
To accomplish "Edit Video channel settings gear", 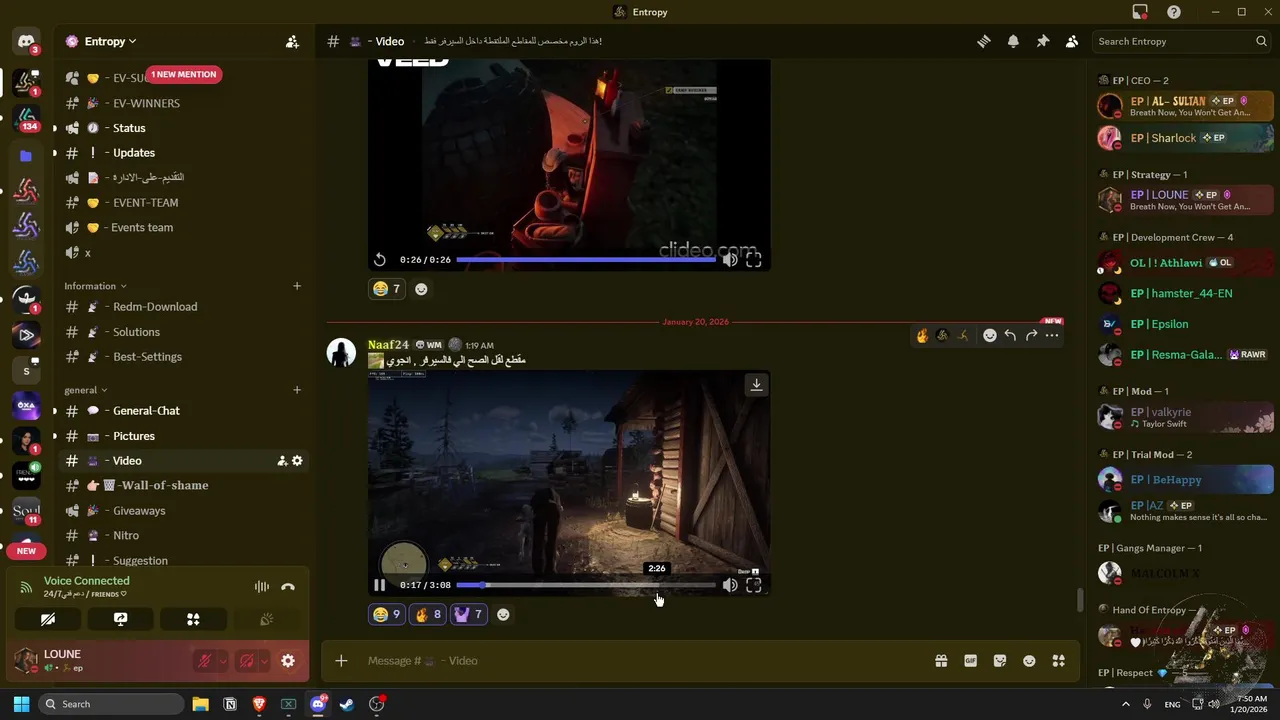I will (x=297, y=461).
